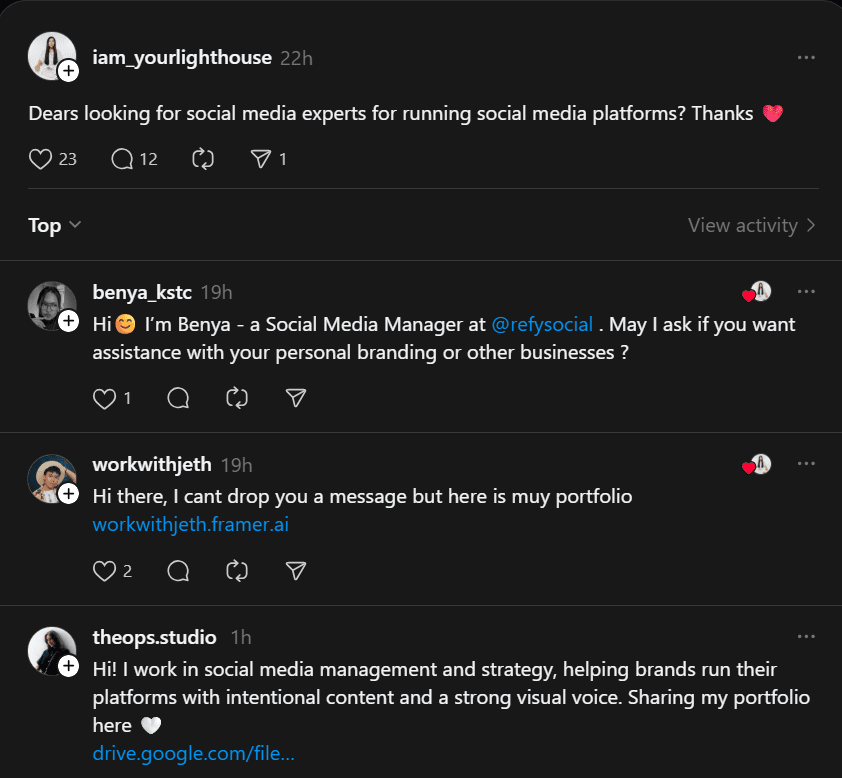Repost the iam_yourlighthouse main post
Image resolution: width=842 pixels, height=778 pixels.
coord(203,159)
